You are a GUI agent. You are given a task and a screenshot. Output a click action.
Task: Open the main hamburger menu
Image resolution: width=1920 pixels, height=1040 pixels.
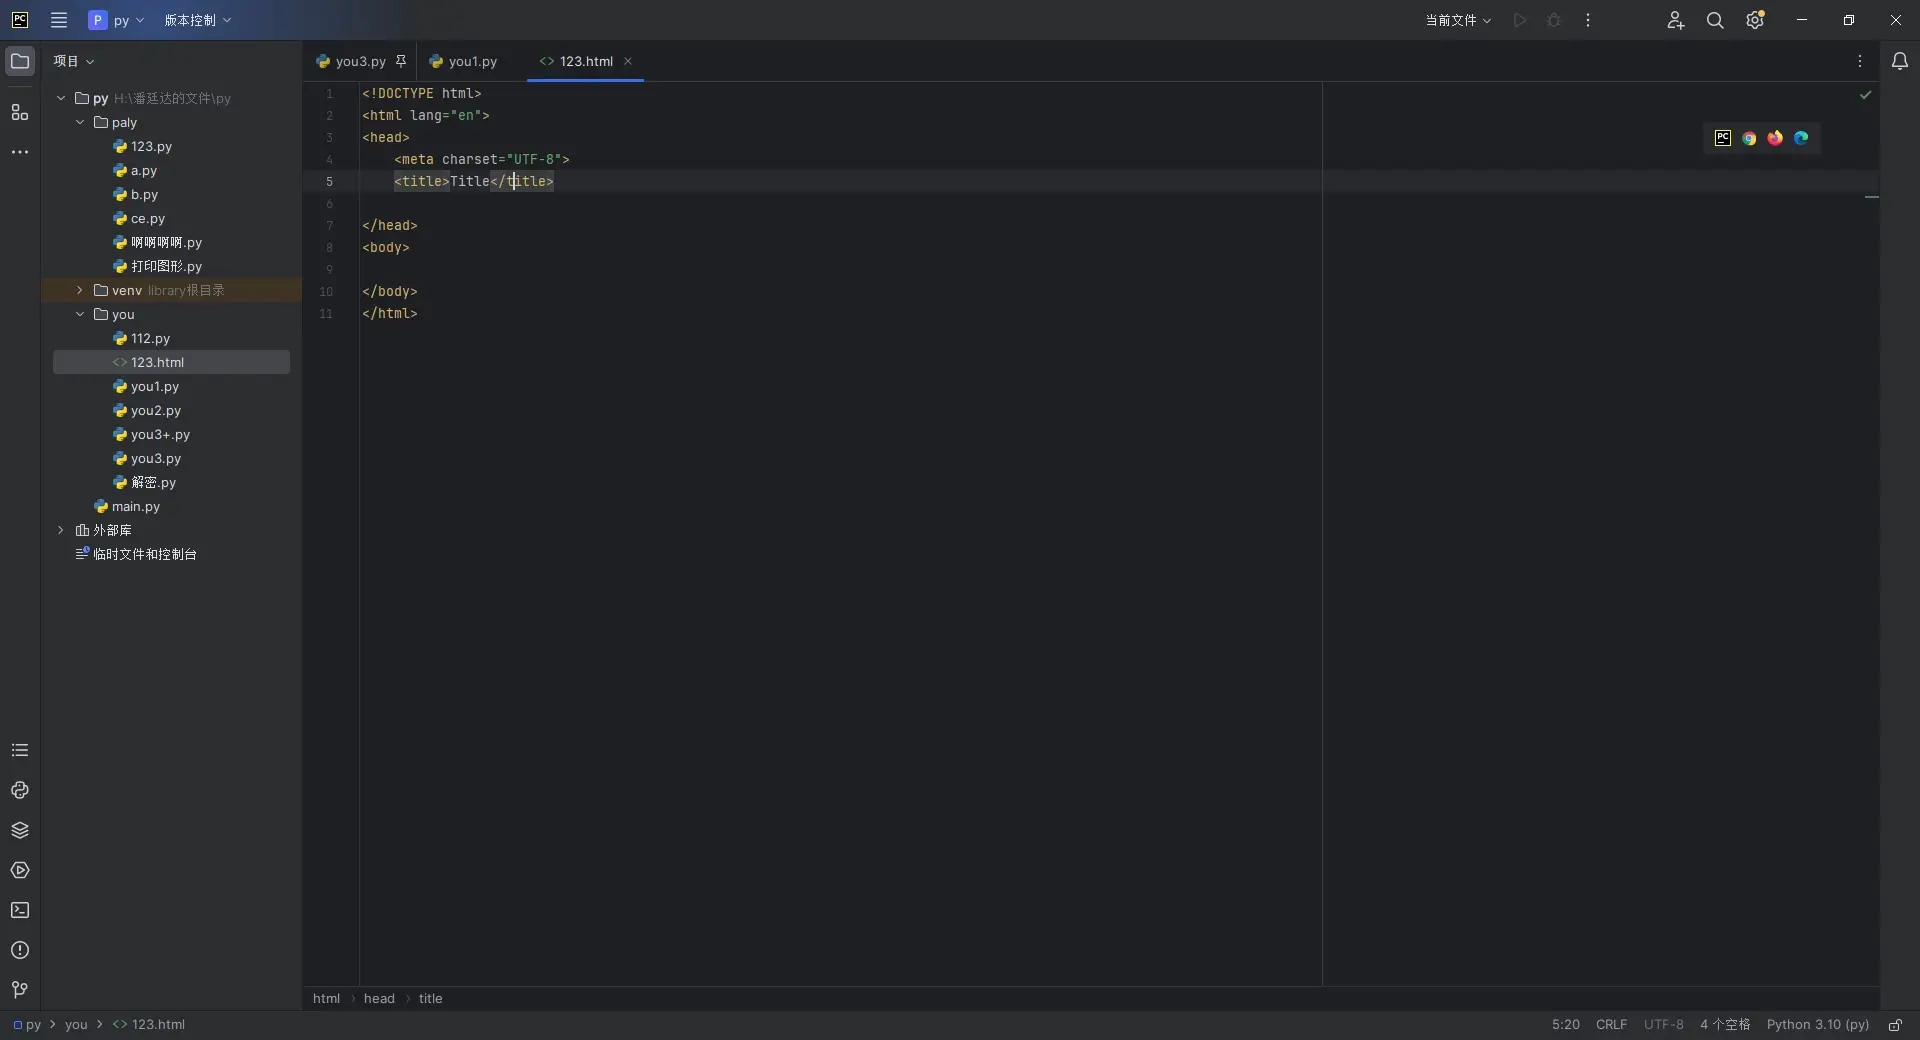point(59,20)
